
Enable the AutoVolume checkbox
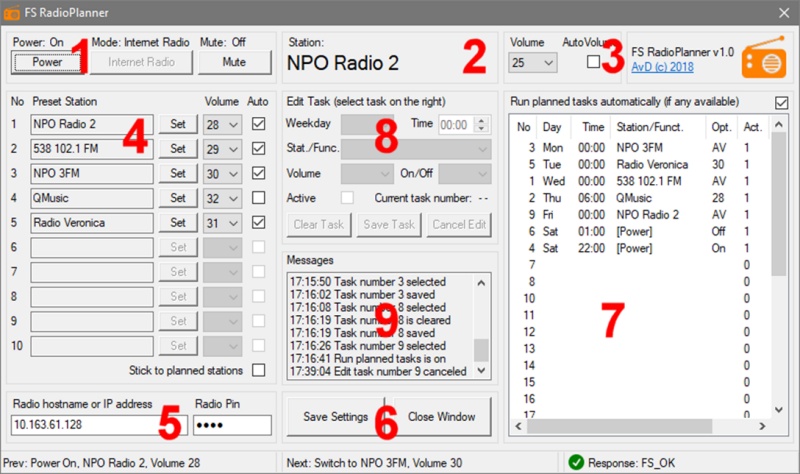594,62
